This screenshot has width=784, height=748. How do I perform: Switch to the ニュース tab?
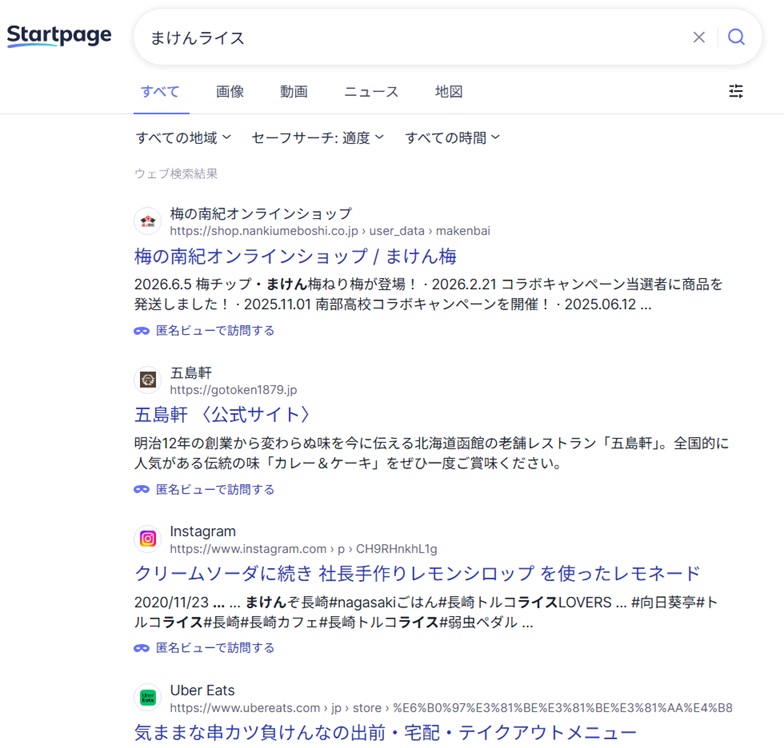pos(372,92)
